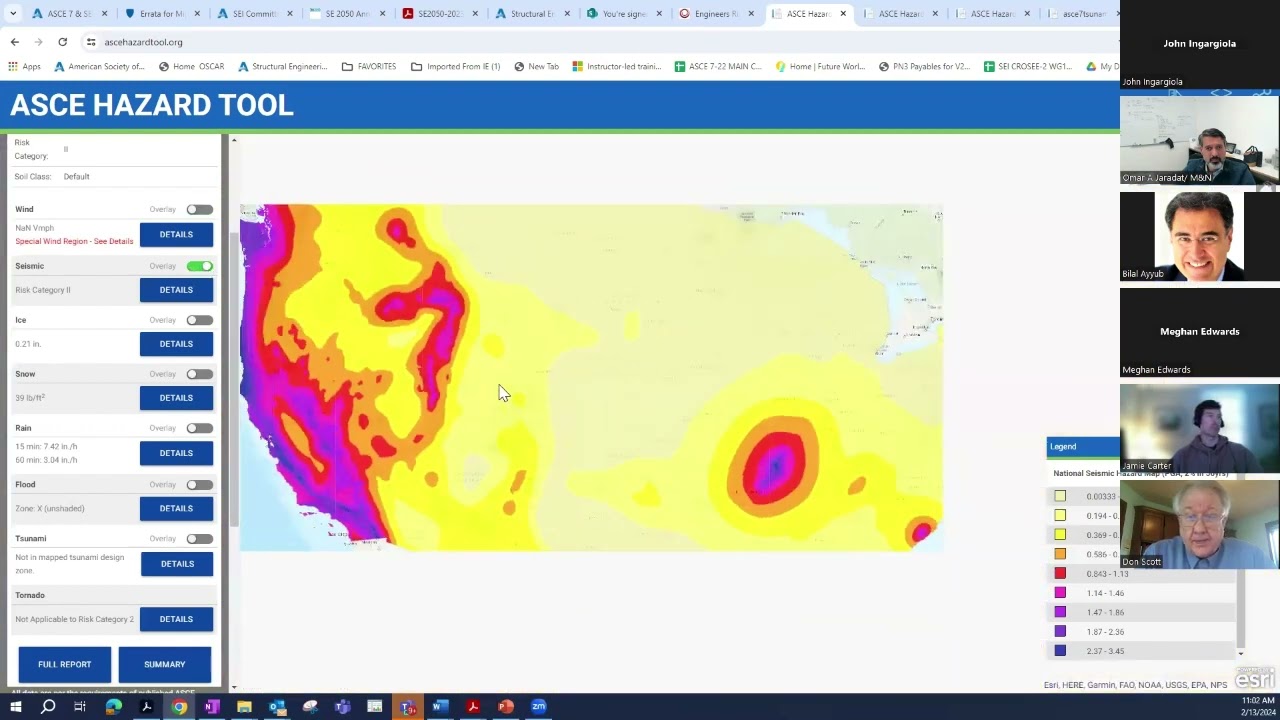This screenshot has height=720, width=1280.
Task: Click the 2.37 - 3.45 dark blue swatch
Action: pos(1060,651)
